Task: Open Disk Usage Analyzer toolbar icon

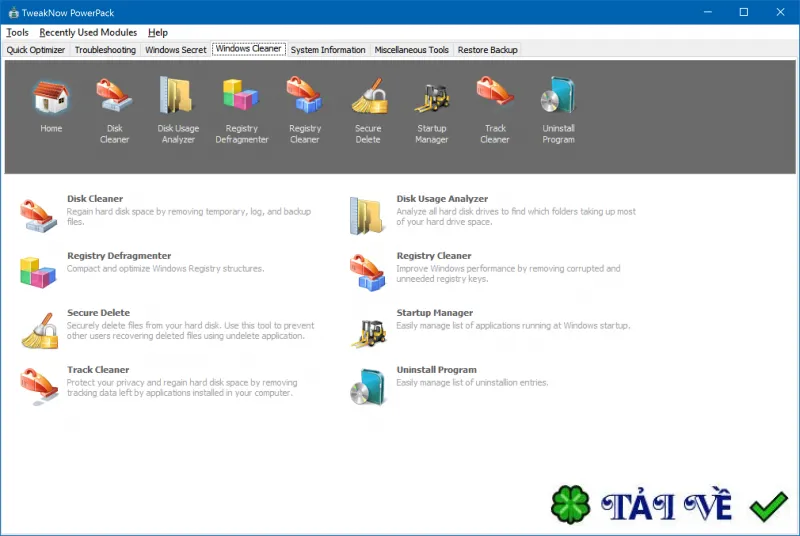Action: tap(177, 95)
